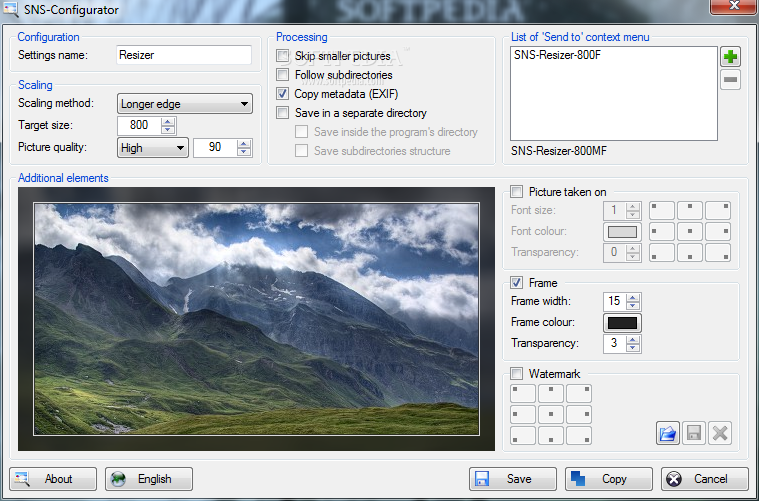Click the Copy button
Image resolution: width=759 pixels, height=501 pixels.
(609, 479)
